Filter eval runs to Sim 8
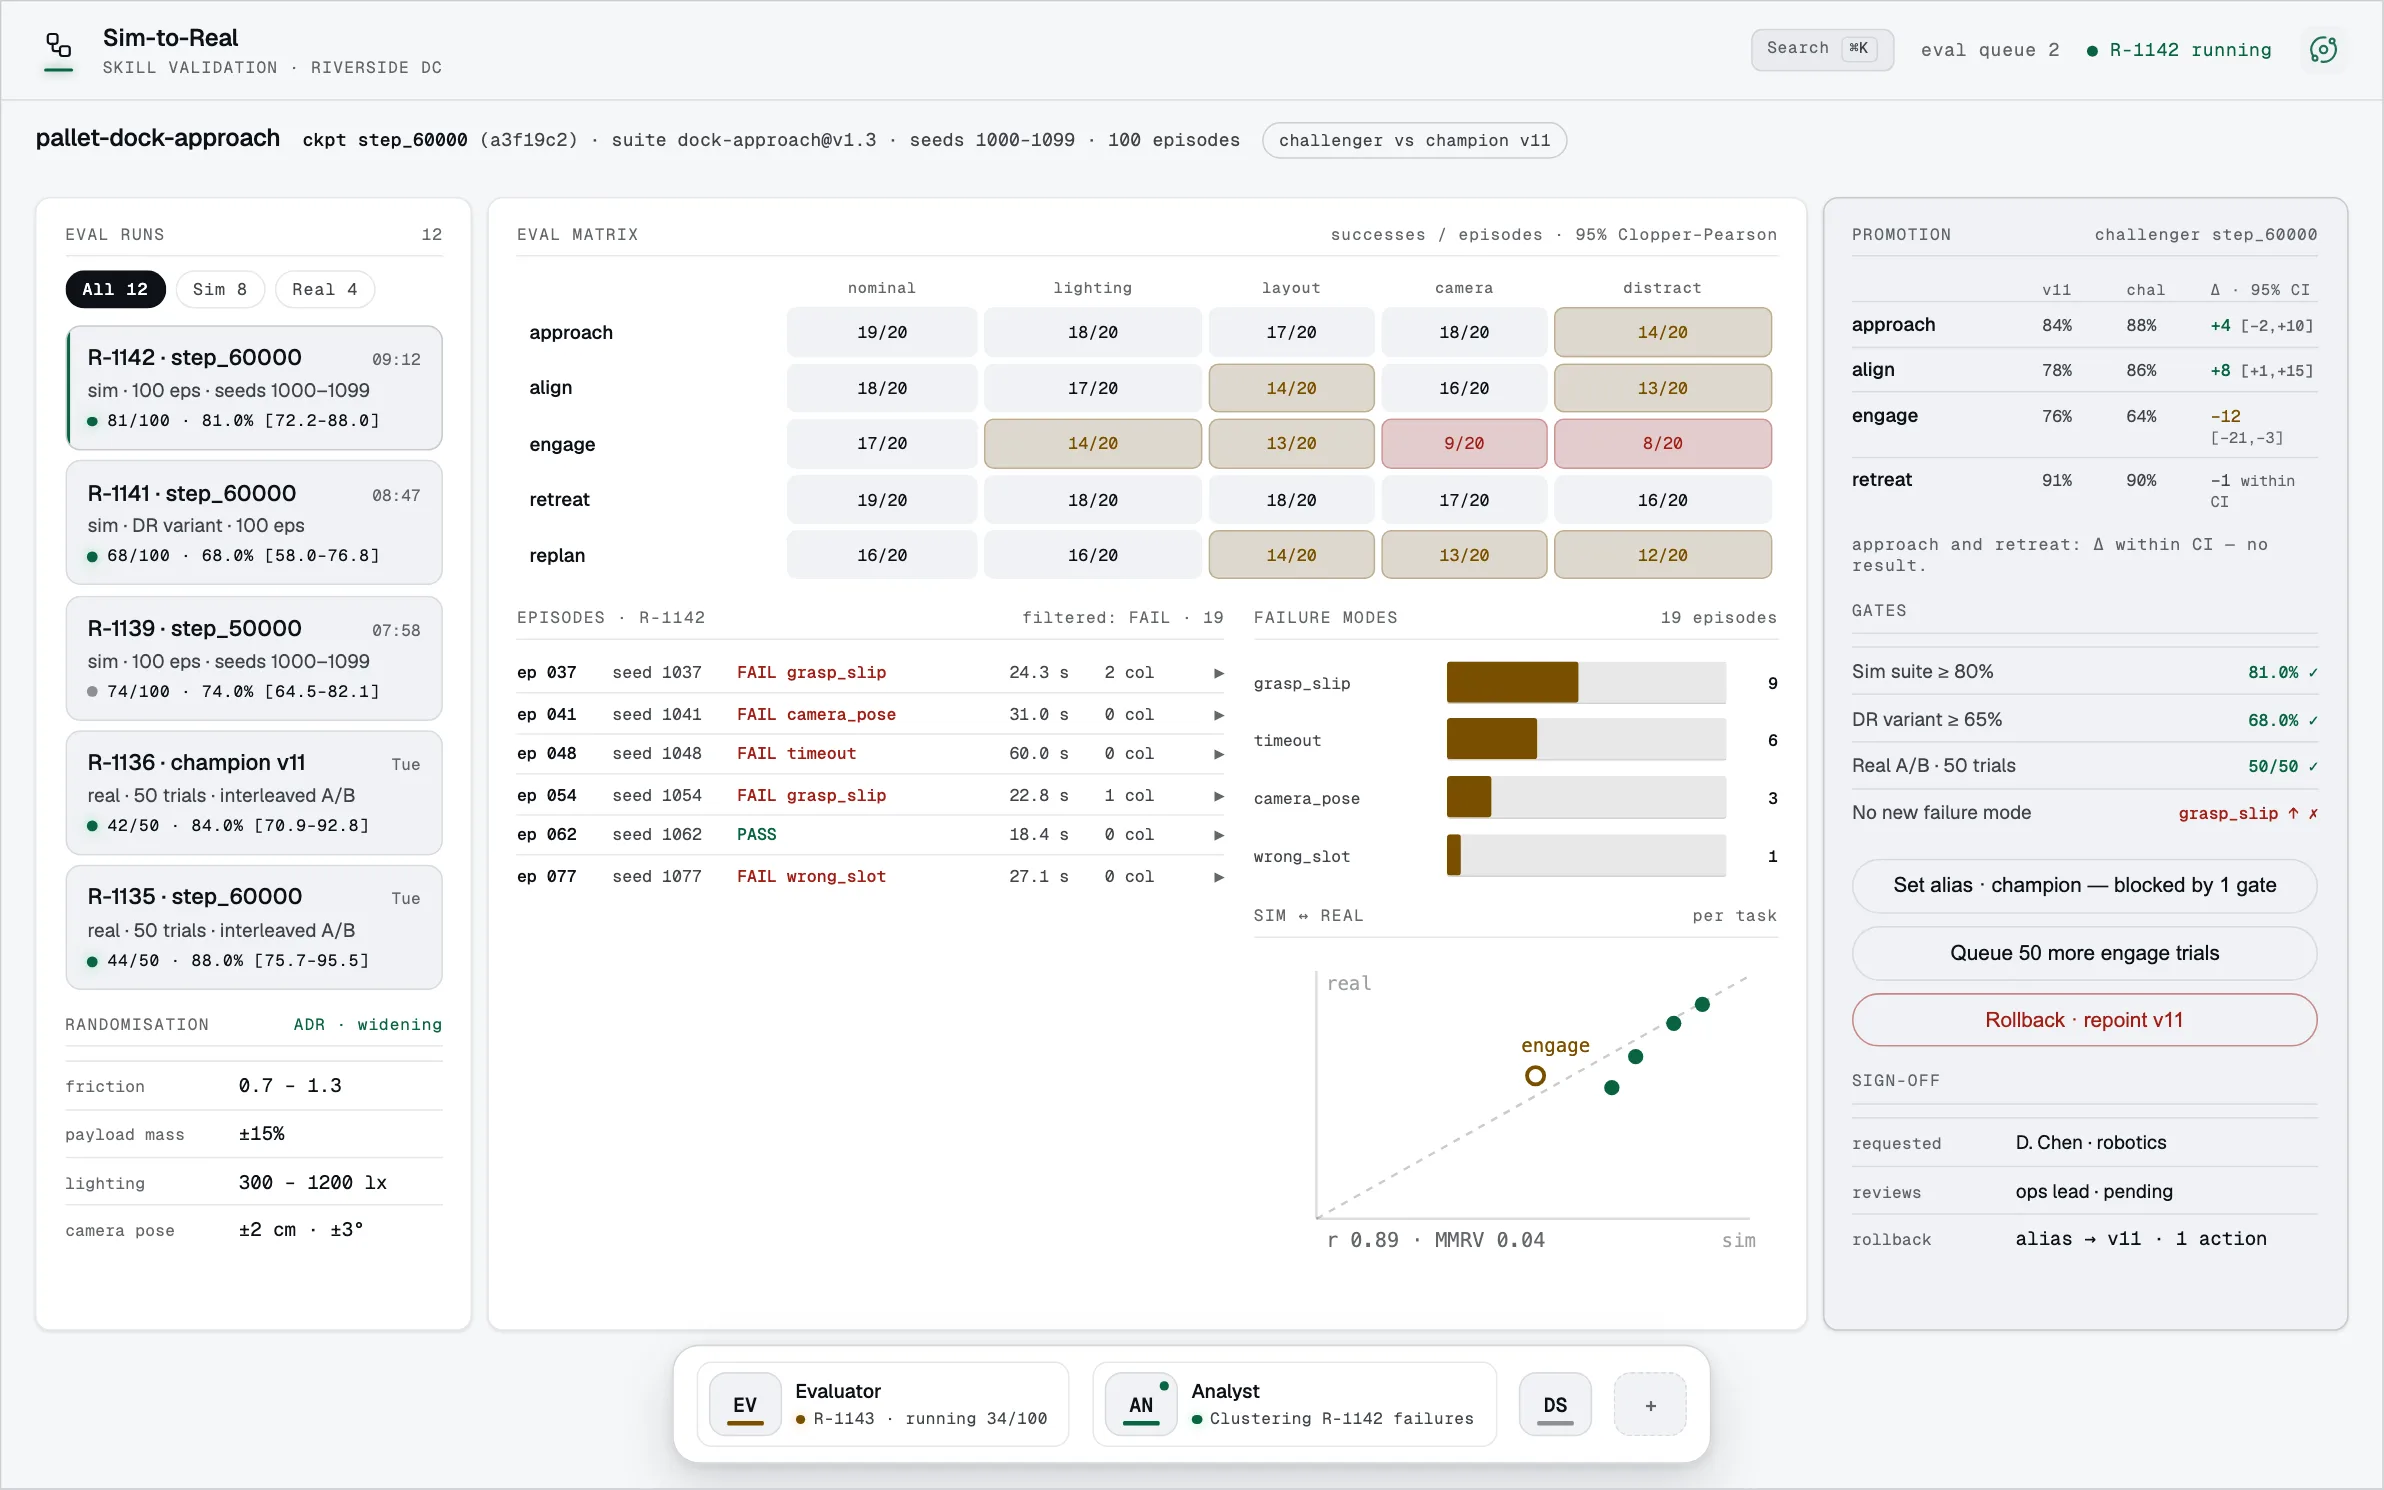 click(x=220, y=289)
